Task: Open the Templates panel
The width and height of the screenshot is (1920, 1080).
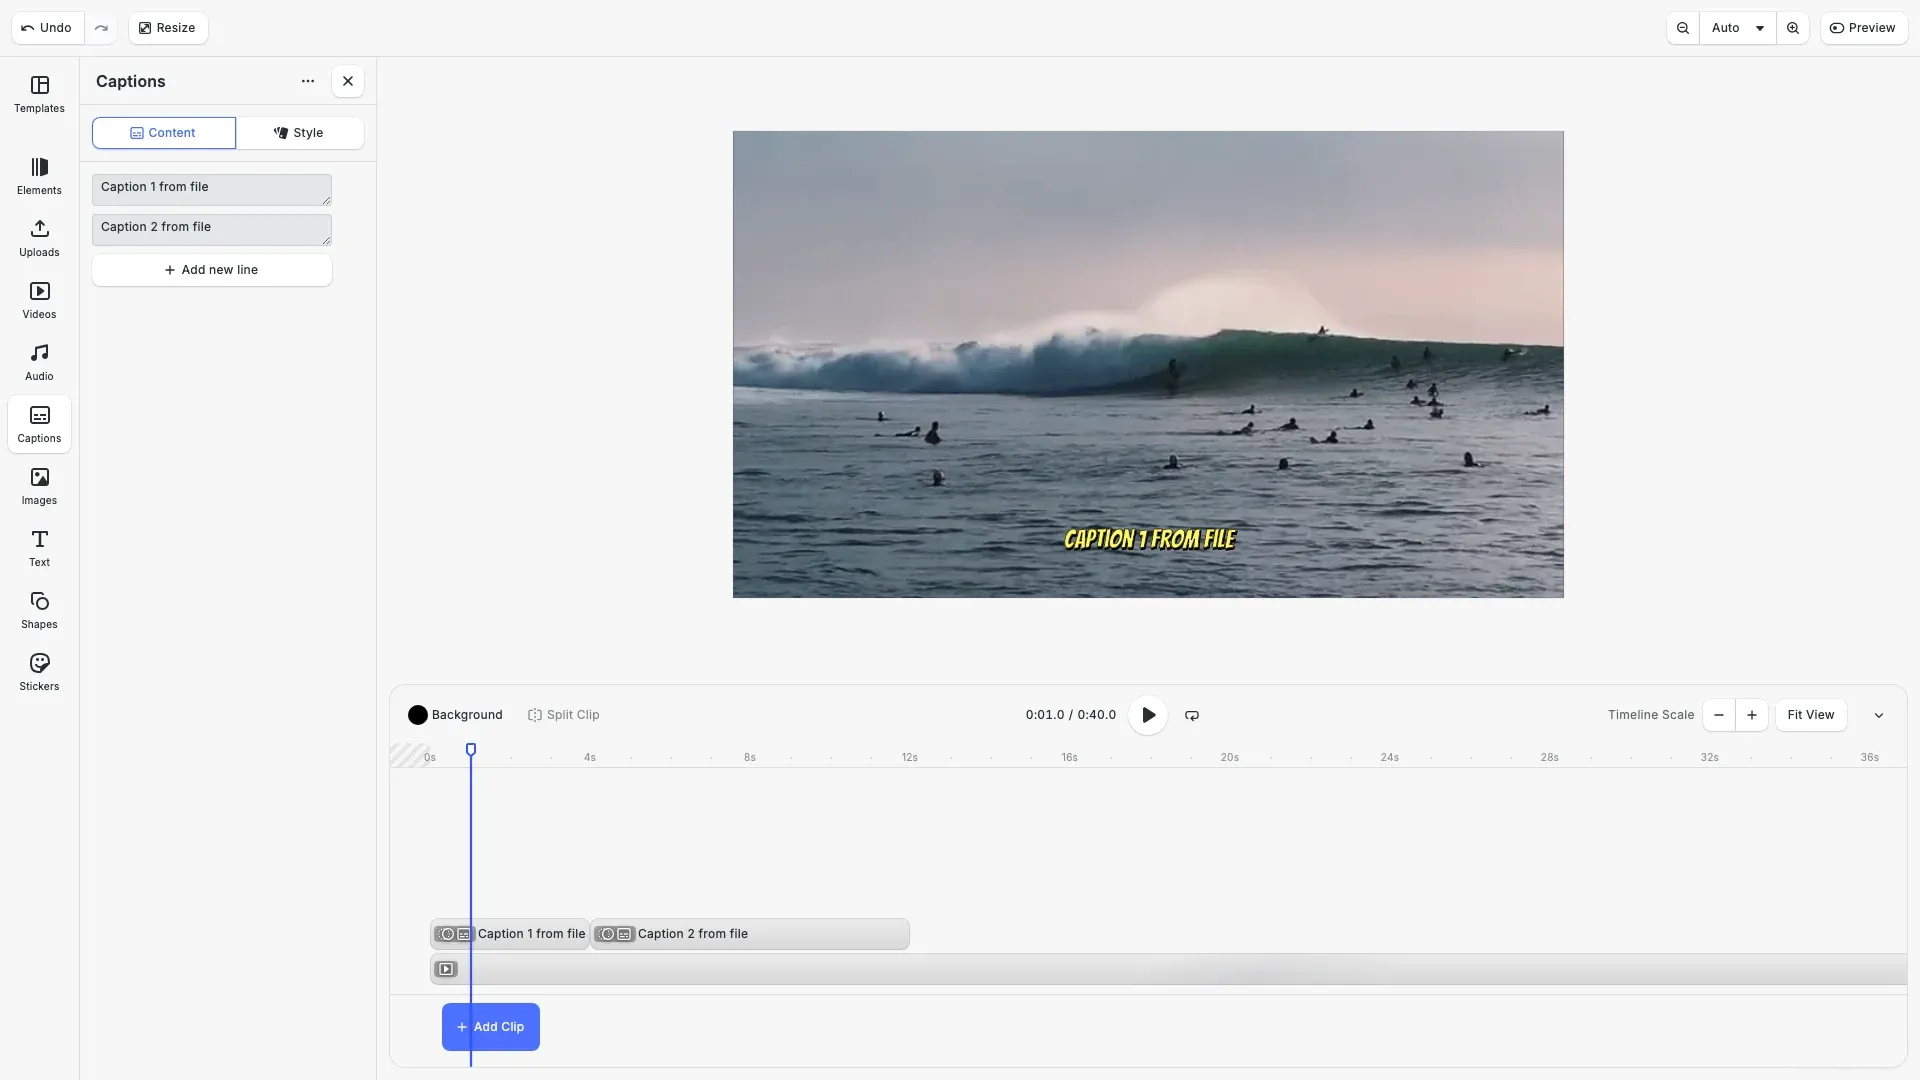Action: point(38,95)
